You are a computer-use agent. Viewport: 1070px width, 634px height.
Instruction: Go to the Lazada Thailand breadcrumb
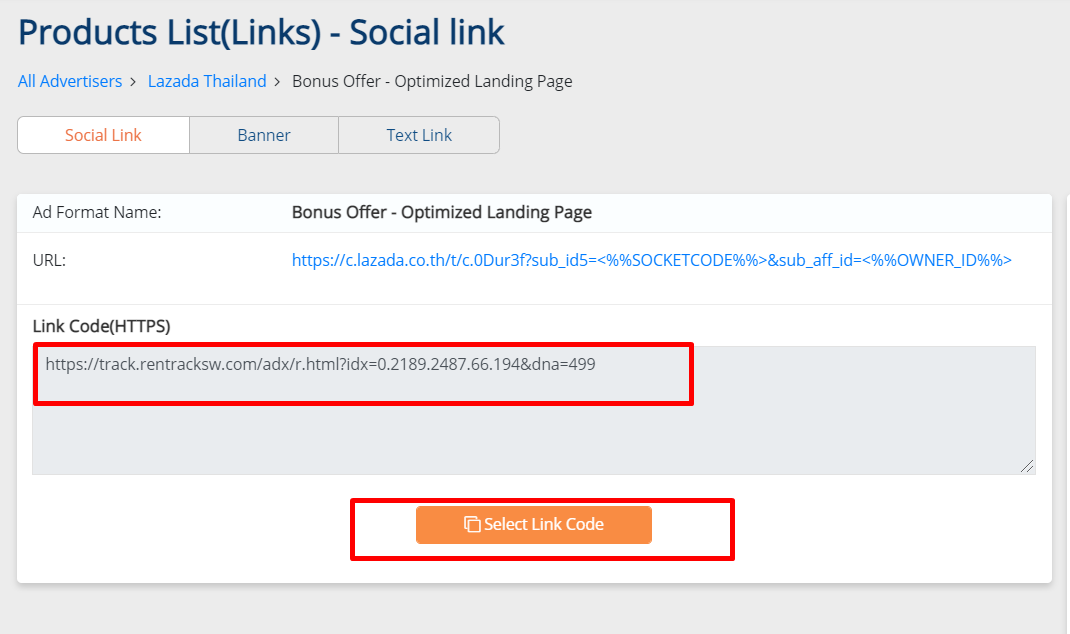coord(207,81)
